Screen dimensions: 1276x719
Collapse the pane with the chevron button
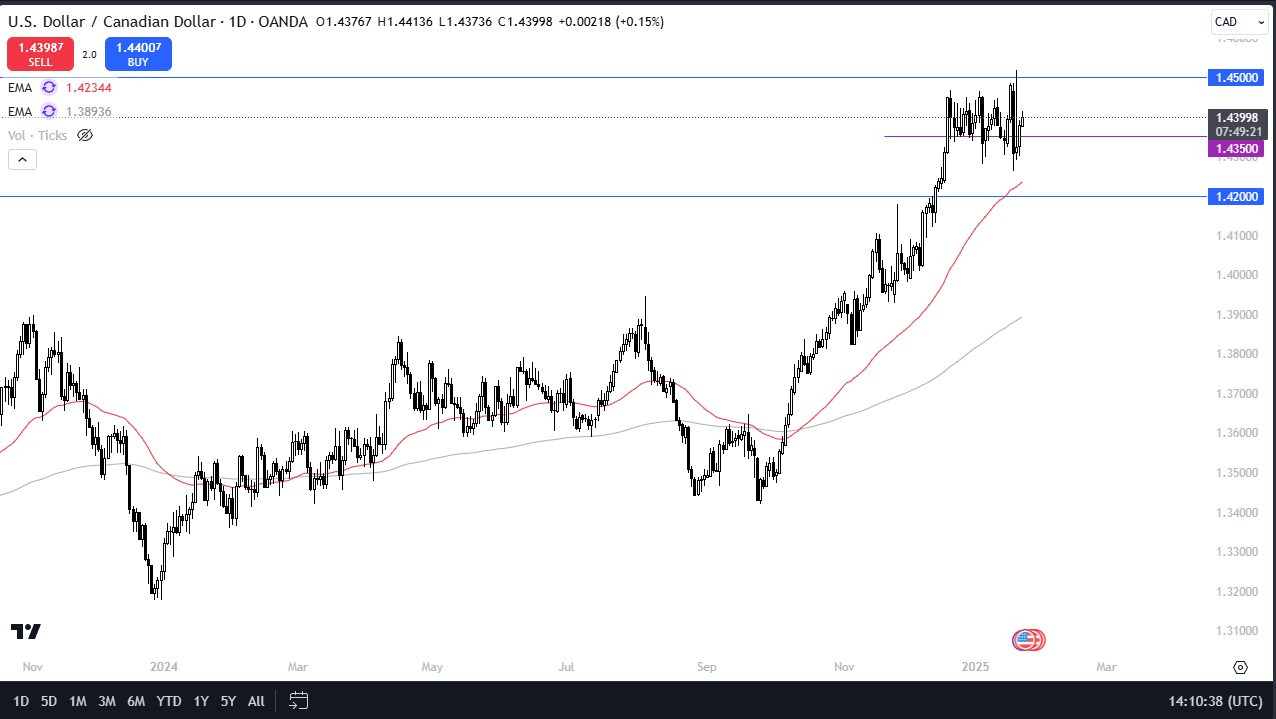(22, 159)
